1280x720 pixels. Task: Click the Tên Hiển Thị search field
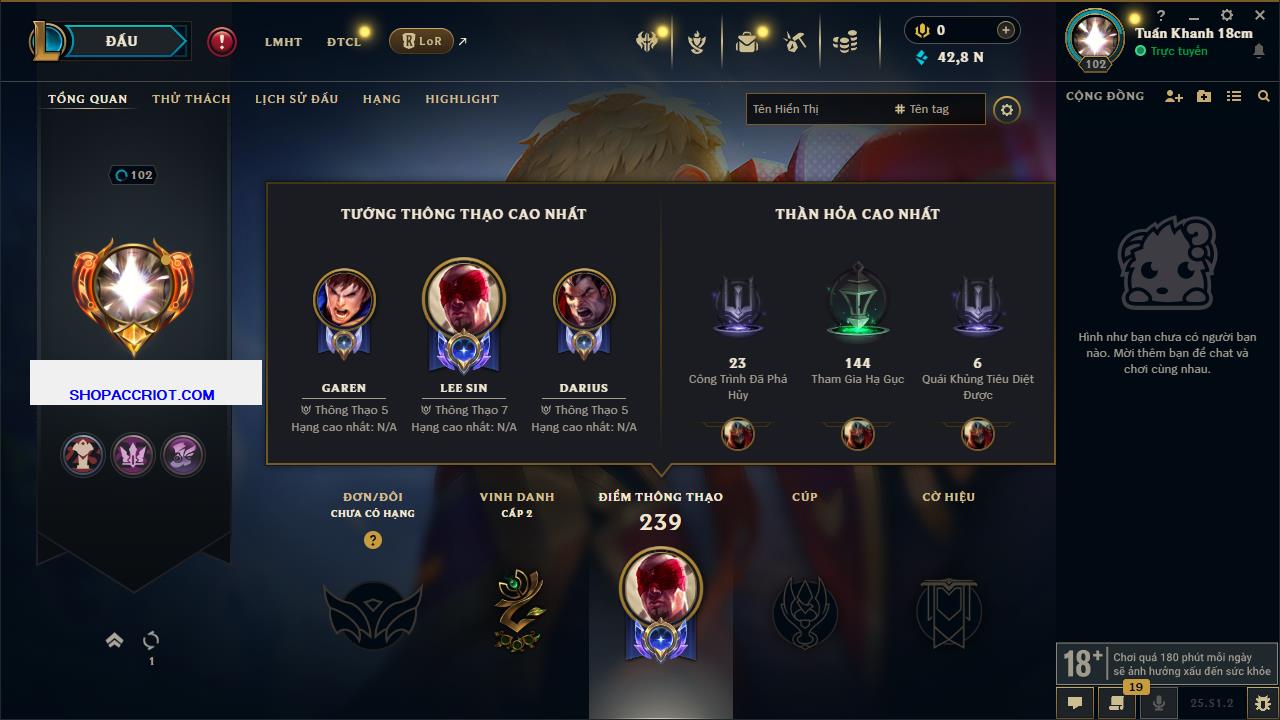click(x=816, y=109)
